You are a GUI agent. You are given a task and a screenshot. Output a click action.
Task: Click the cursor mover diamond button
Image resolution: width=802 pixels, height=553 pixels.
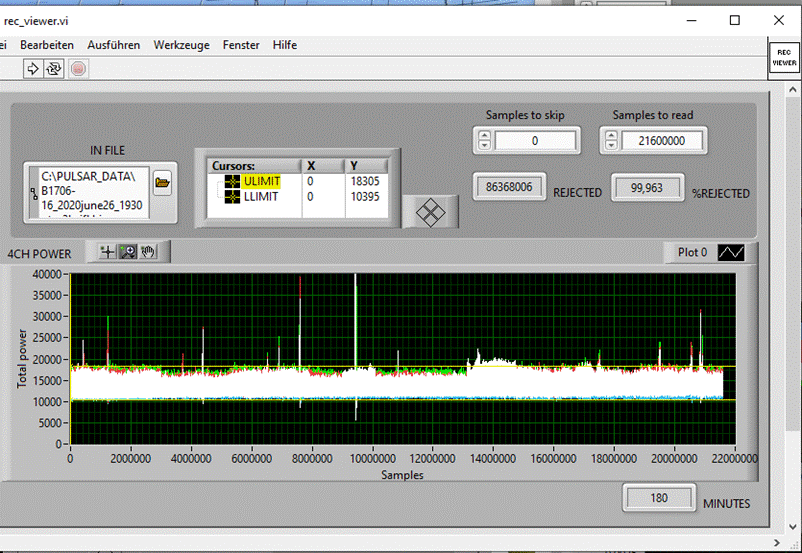point(430,212)
